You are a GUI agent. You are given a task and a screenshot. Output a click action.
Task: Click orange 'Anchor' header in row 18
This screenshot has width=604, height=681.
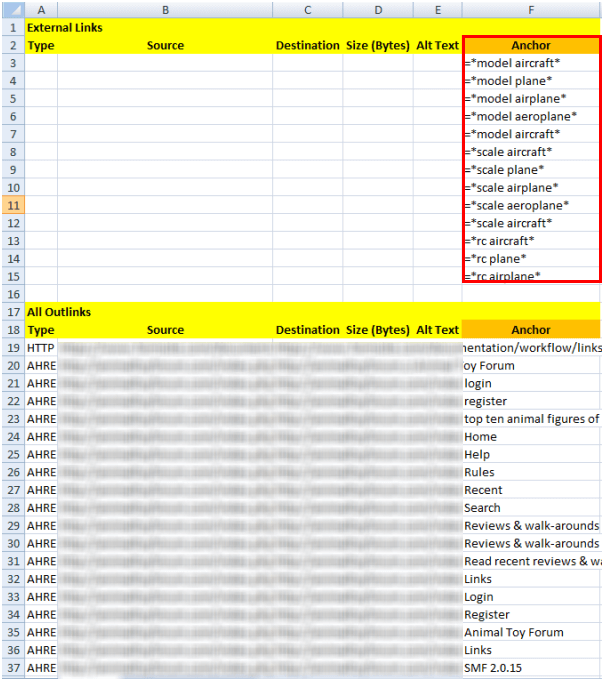tap(531, 330)
